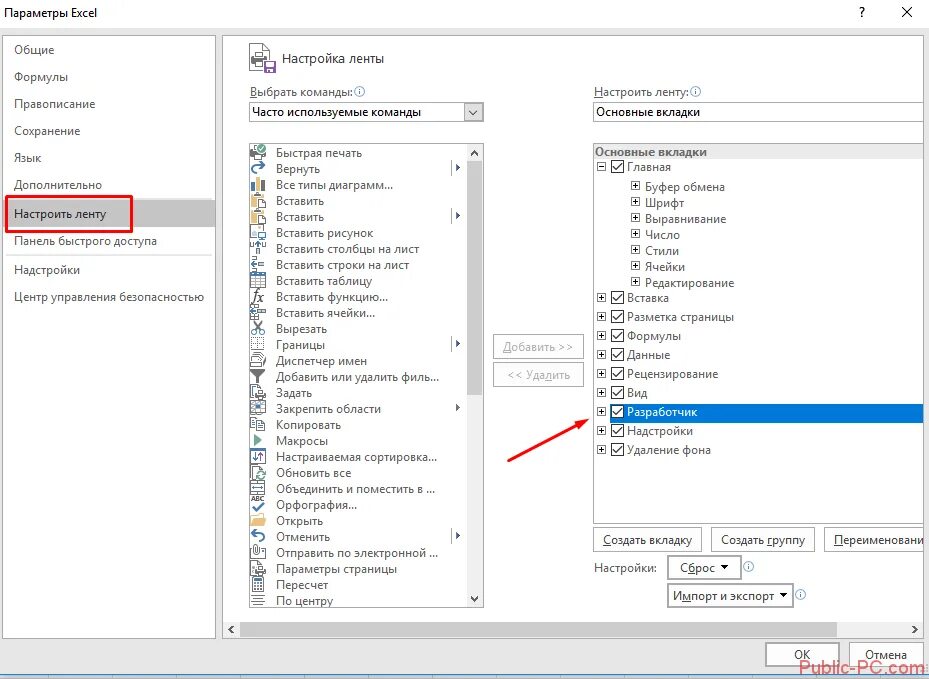Viewport: 929px width, 679px height.
Task: Click the Создать группу button
Action: click(763, 540)
